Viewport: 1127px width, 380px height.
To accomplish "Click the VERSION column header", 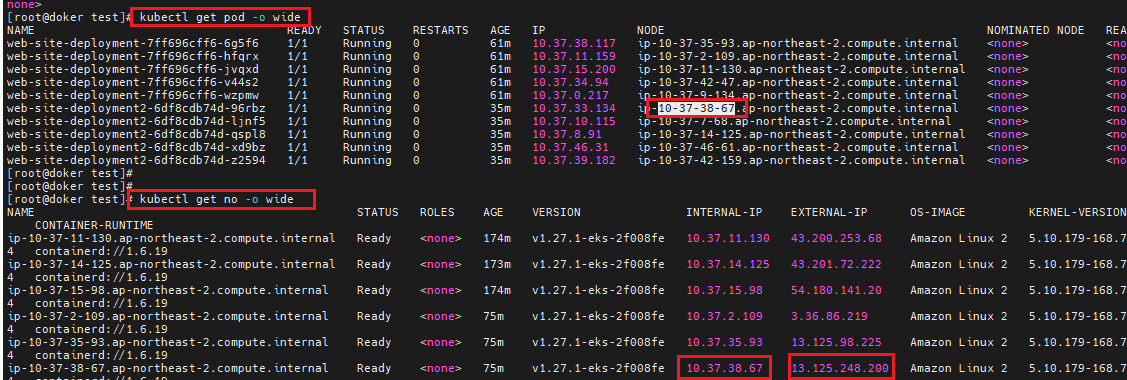I will [556, 213].
